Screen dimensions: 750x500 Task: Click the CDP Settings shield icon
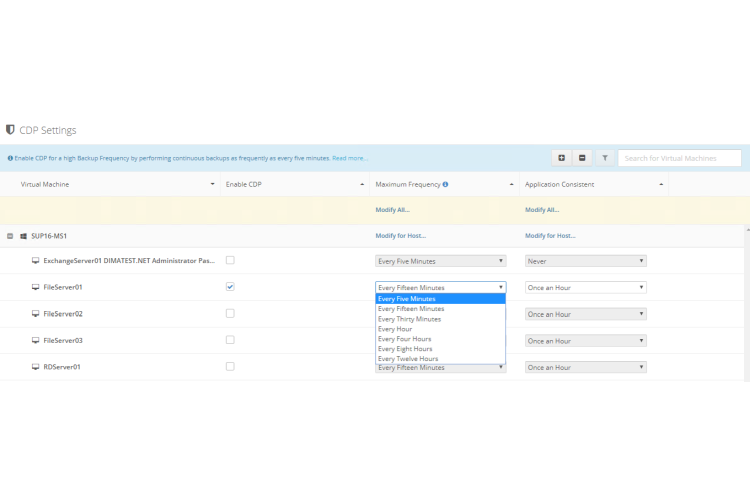pyautogui.click(x=10, y=130)
